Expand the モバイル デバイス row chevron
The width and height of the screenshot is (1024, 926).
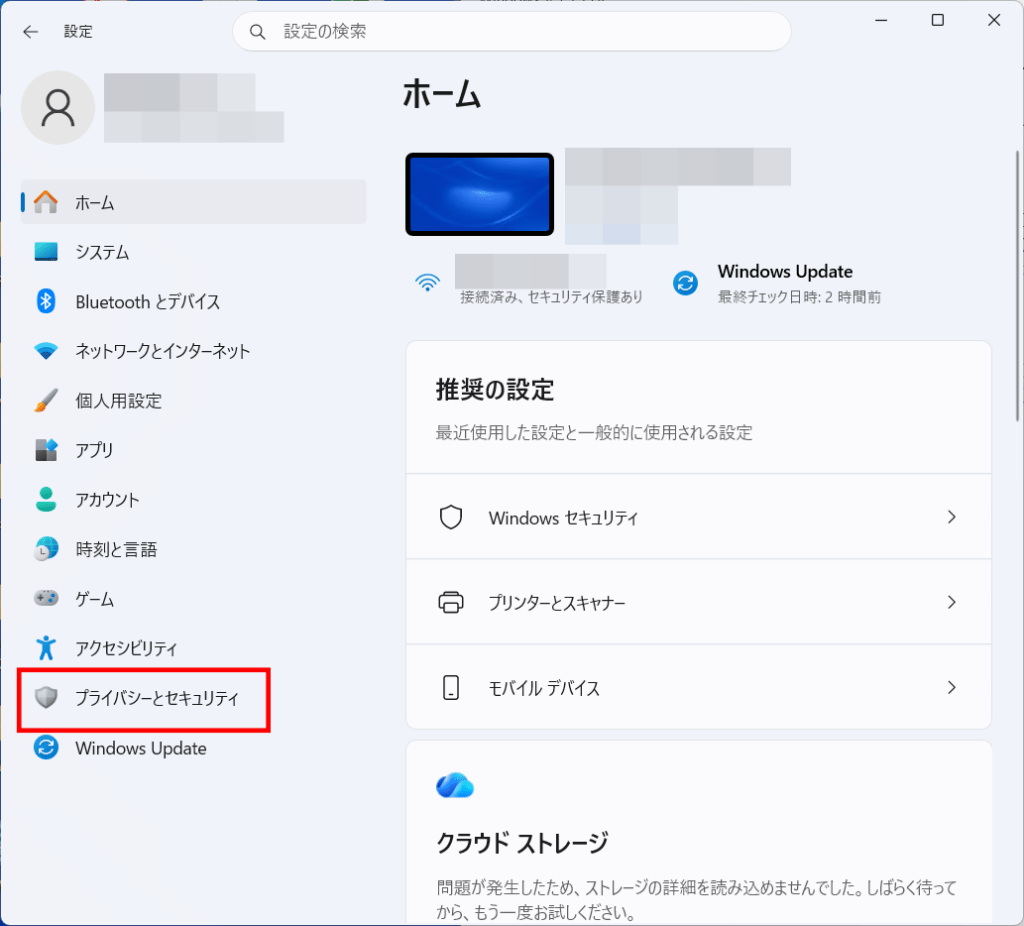pos(951,688)
